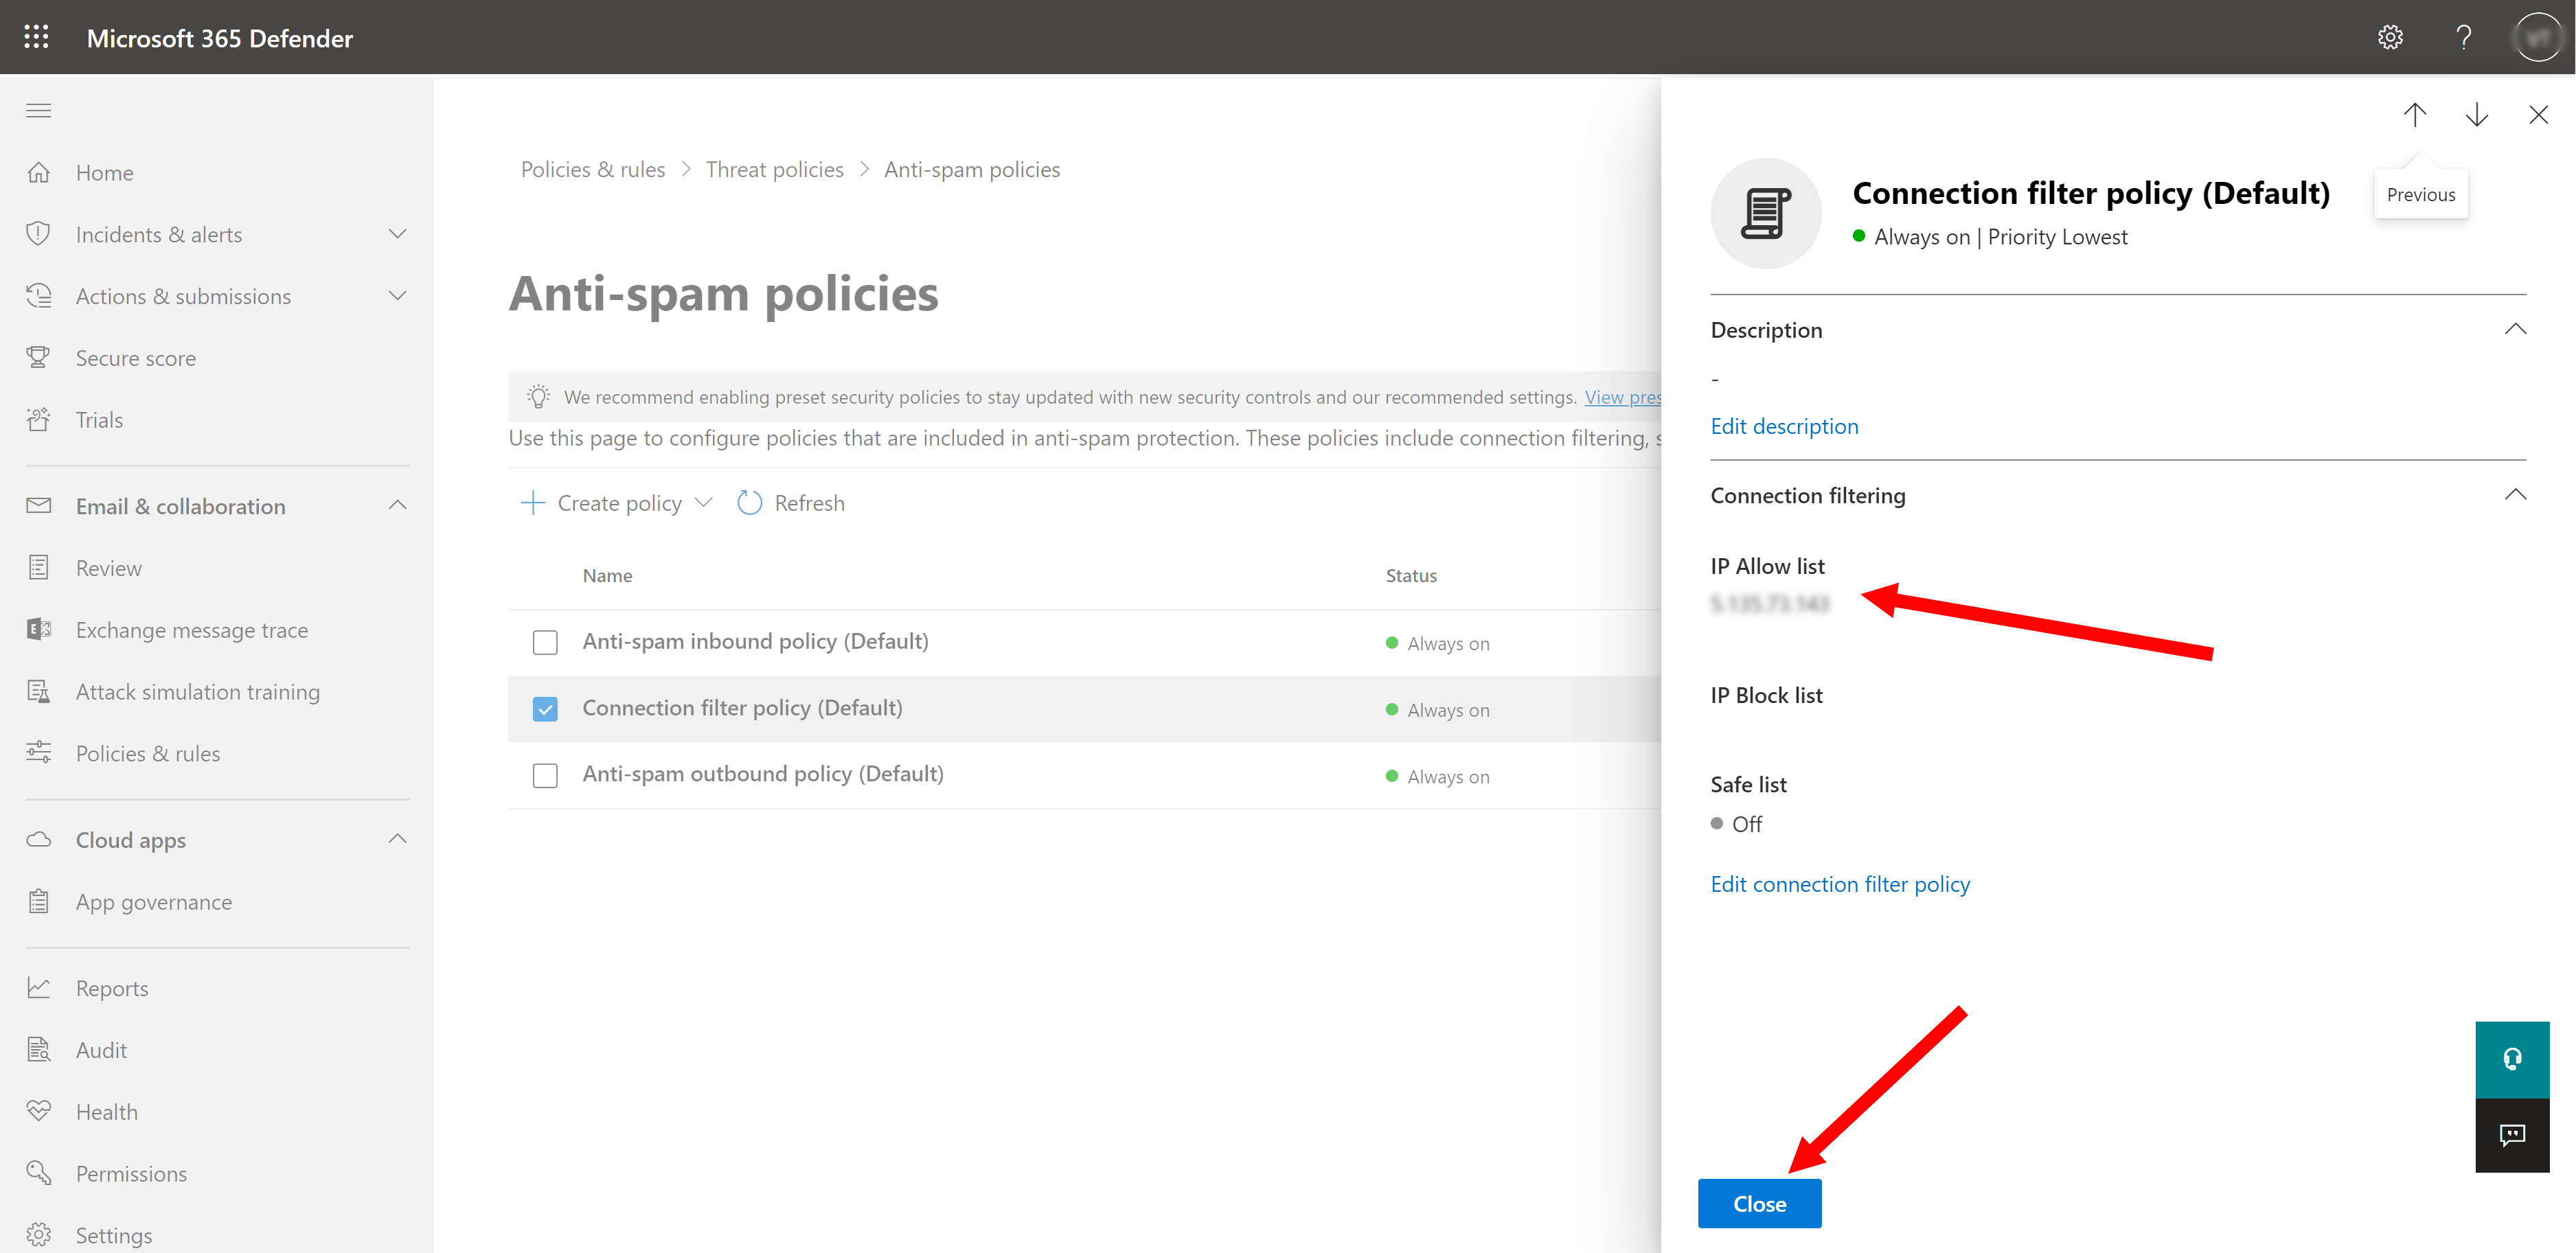Screen dimensions: 2576x1253
Task: Click the Safe list Off status
Action: [x=1737, y=824]
